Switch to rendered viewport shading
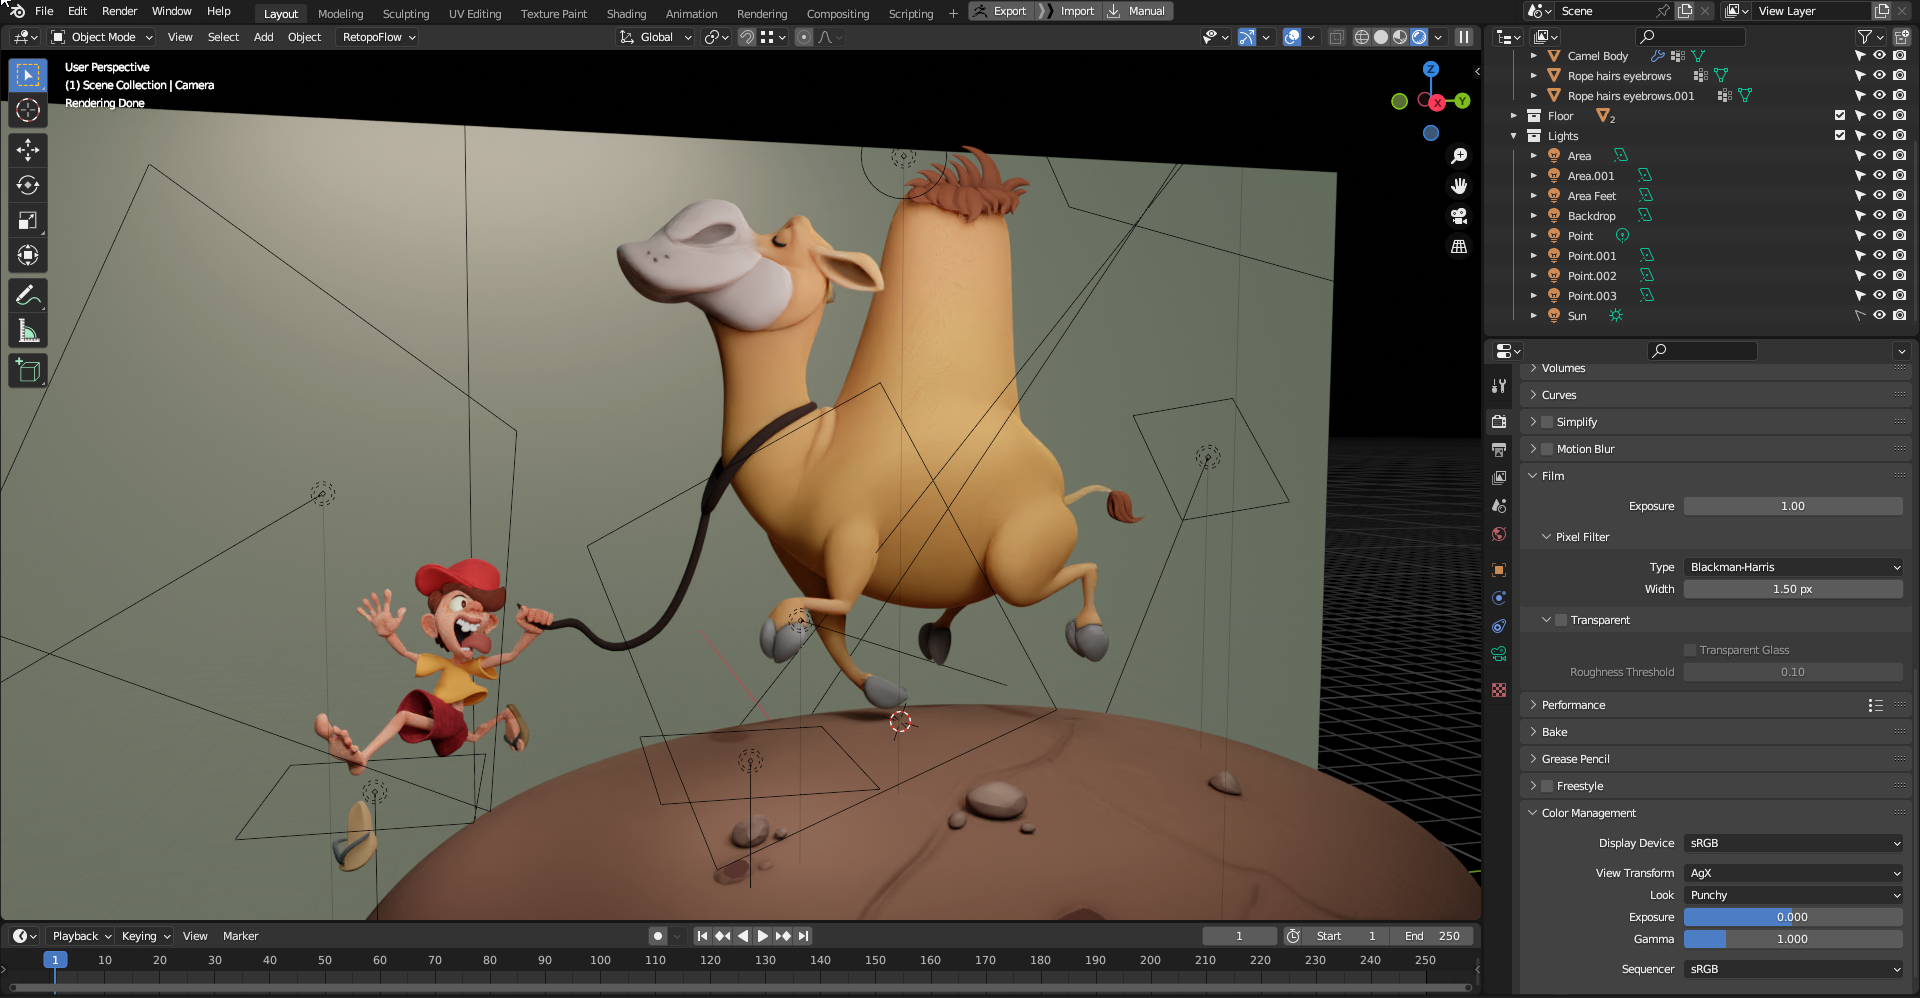1920x998 pixels. pyautogui.click(x=1419, y=37)
